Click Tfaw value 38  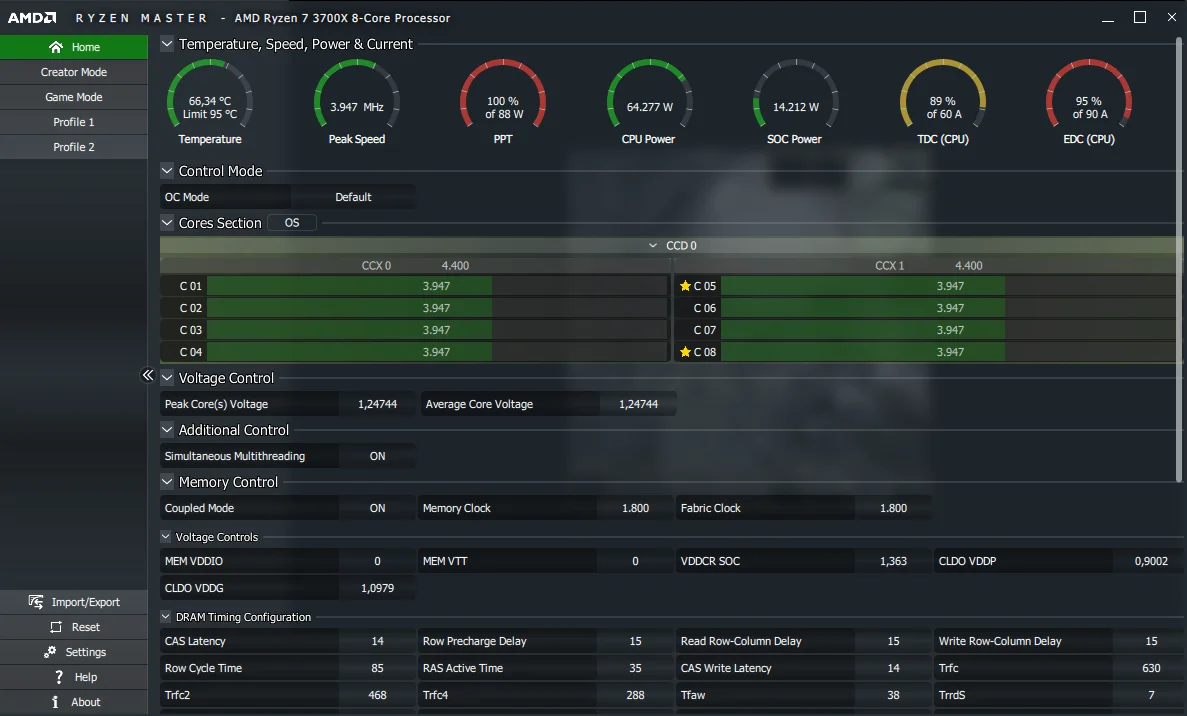(x=893, y=695)
